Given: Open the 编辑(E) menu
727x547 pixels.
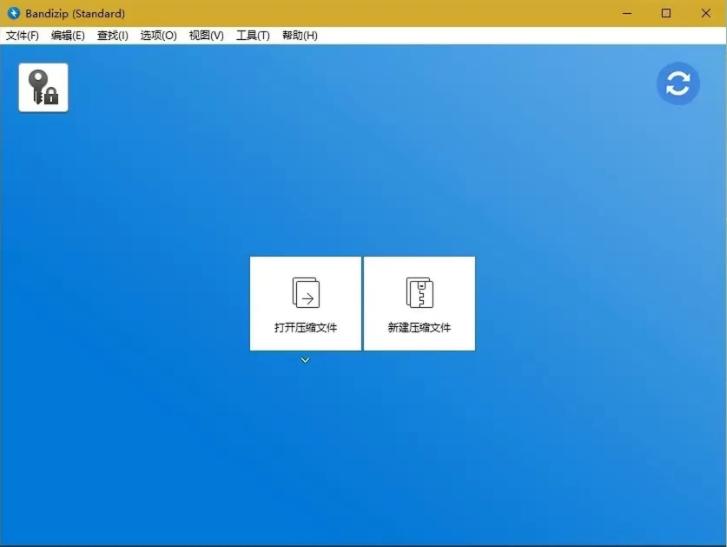Looking at the screenshot, I should (68, 36).
